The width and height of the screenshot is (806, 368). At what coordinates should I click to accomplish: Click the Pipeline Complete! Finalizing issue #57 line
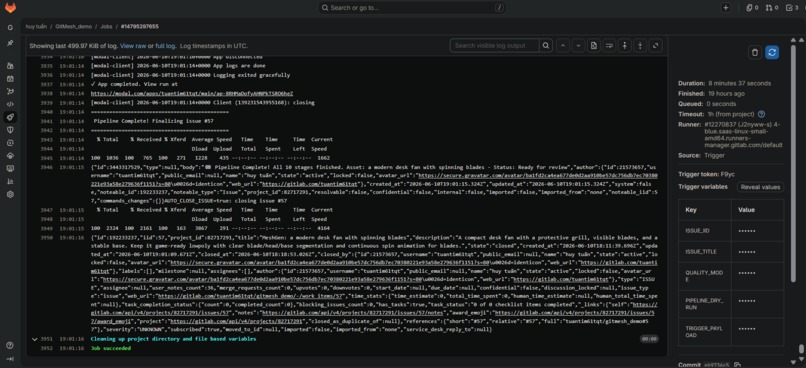(154, 121)
